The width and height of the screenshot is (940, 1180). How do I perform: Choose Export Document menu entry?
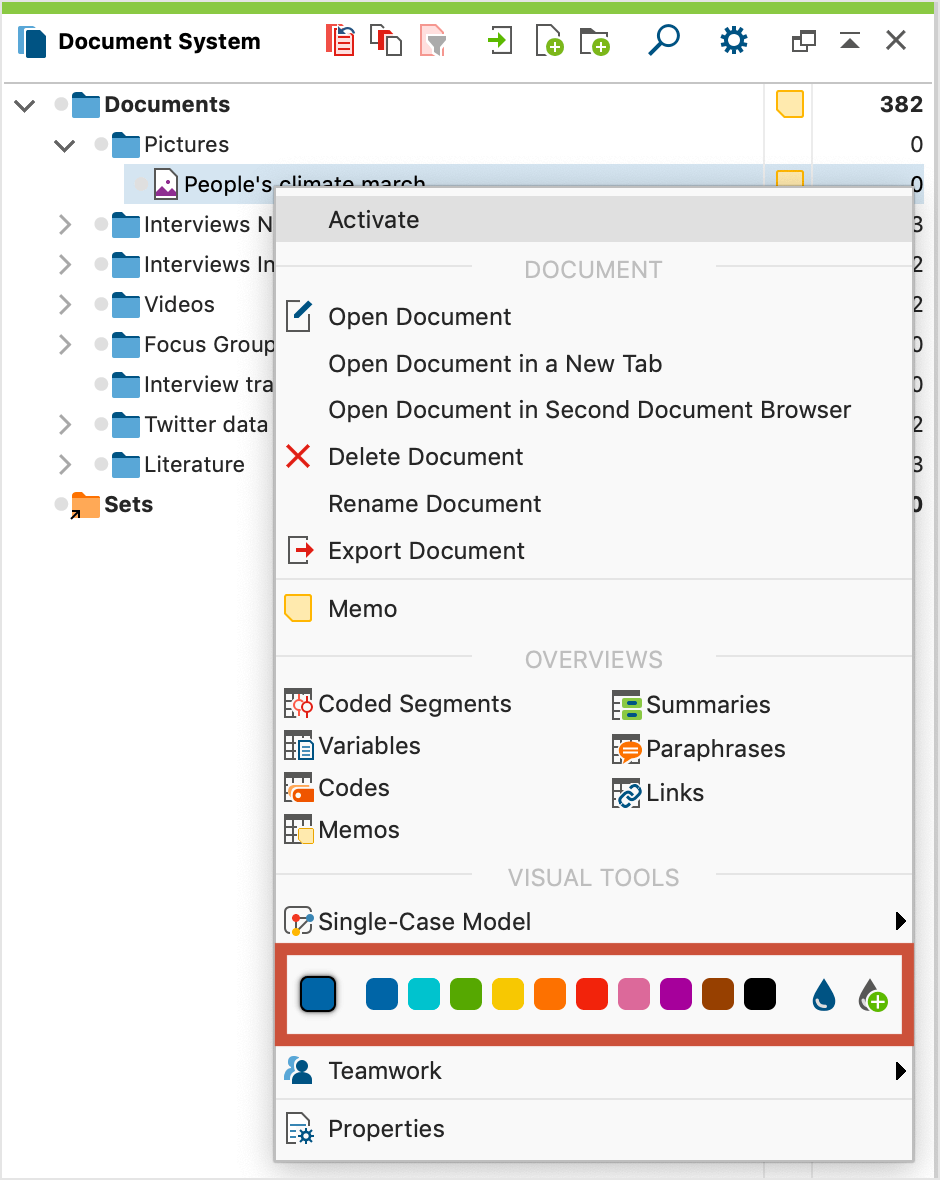tap(426, 551)
